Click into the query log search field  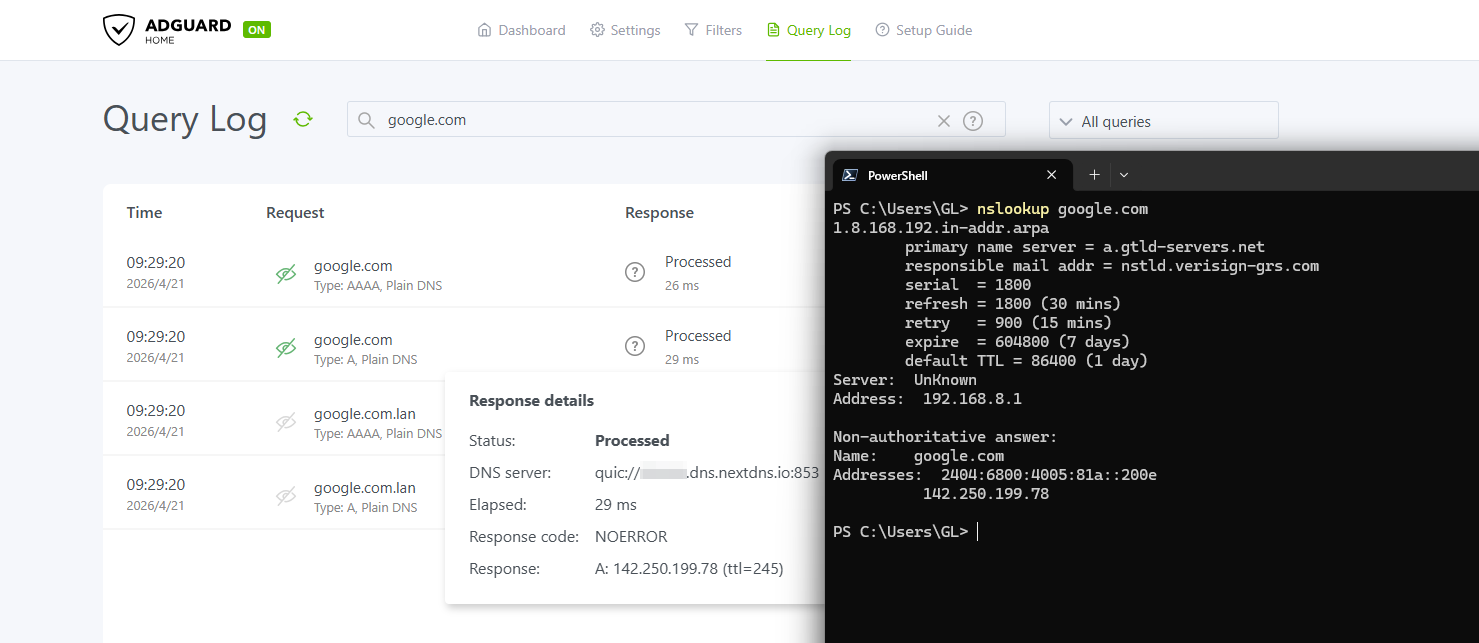click(x=650, y=120)
